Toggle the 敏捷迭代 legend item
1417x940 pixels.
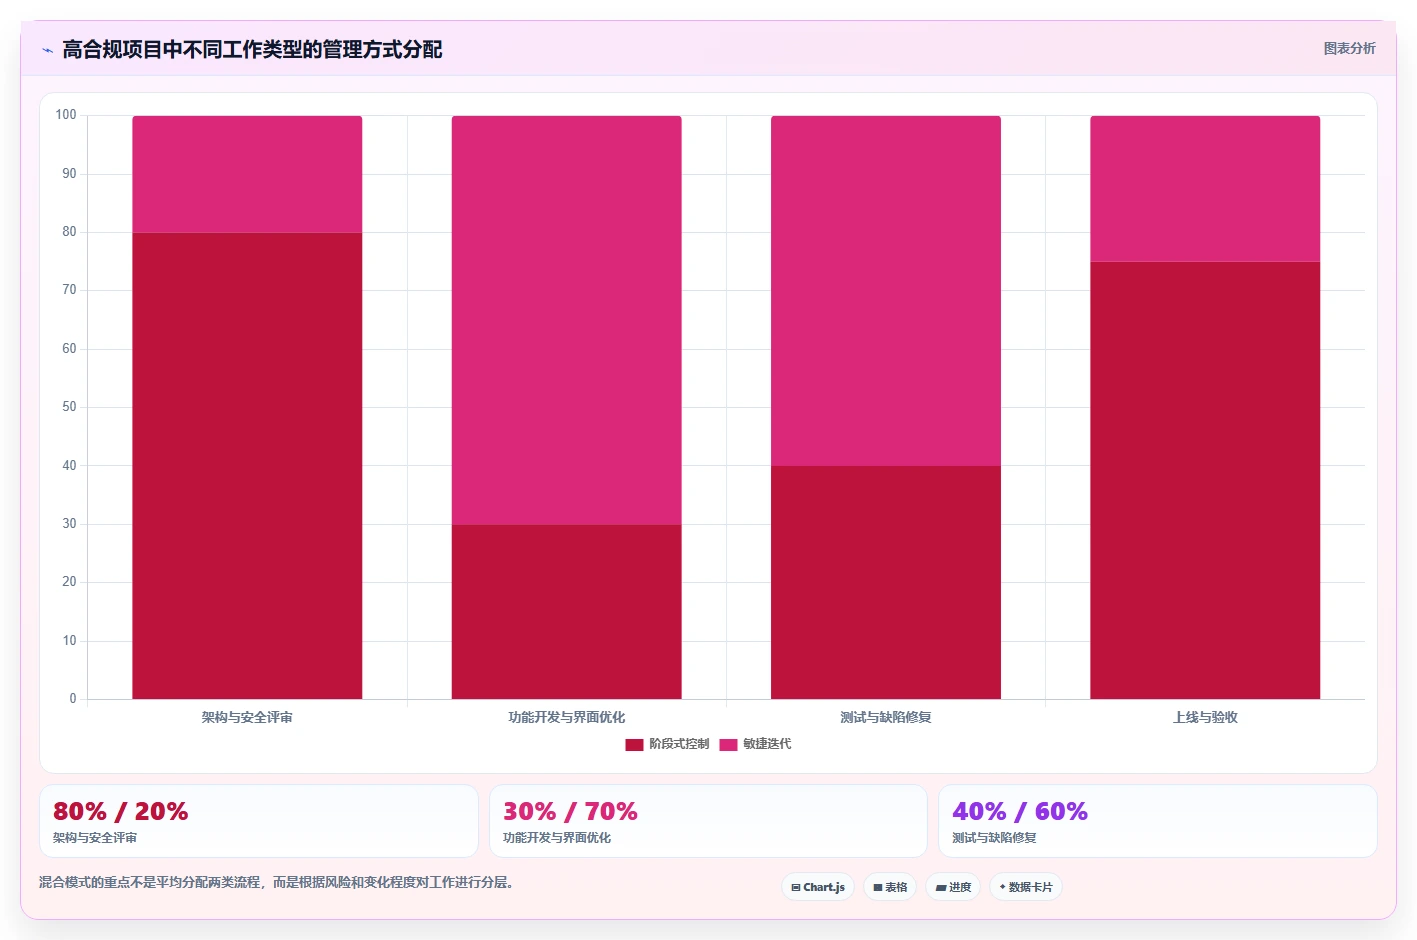click(755, 744)
